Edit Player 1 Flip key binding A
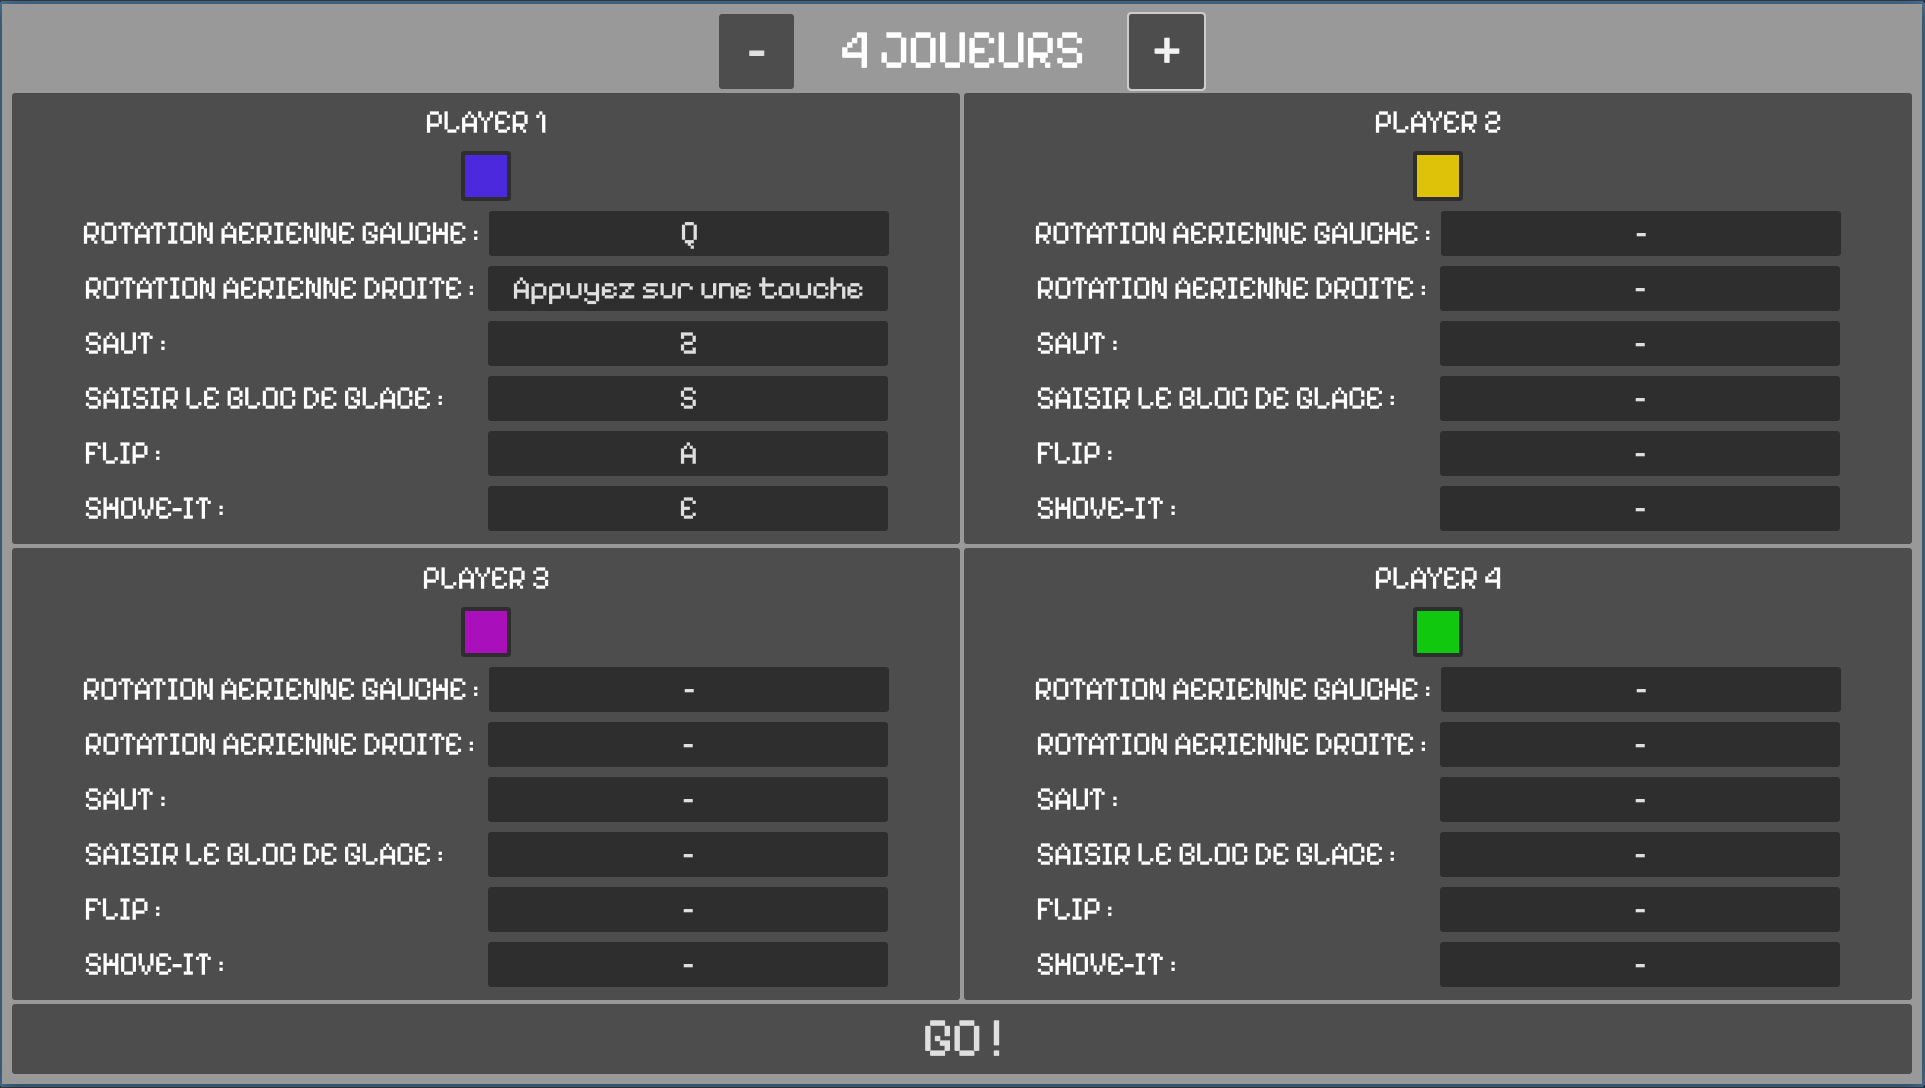 (x=688, y=453)
